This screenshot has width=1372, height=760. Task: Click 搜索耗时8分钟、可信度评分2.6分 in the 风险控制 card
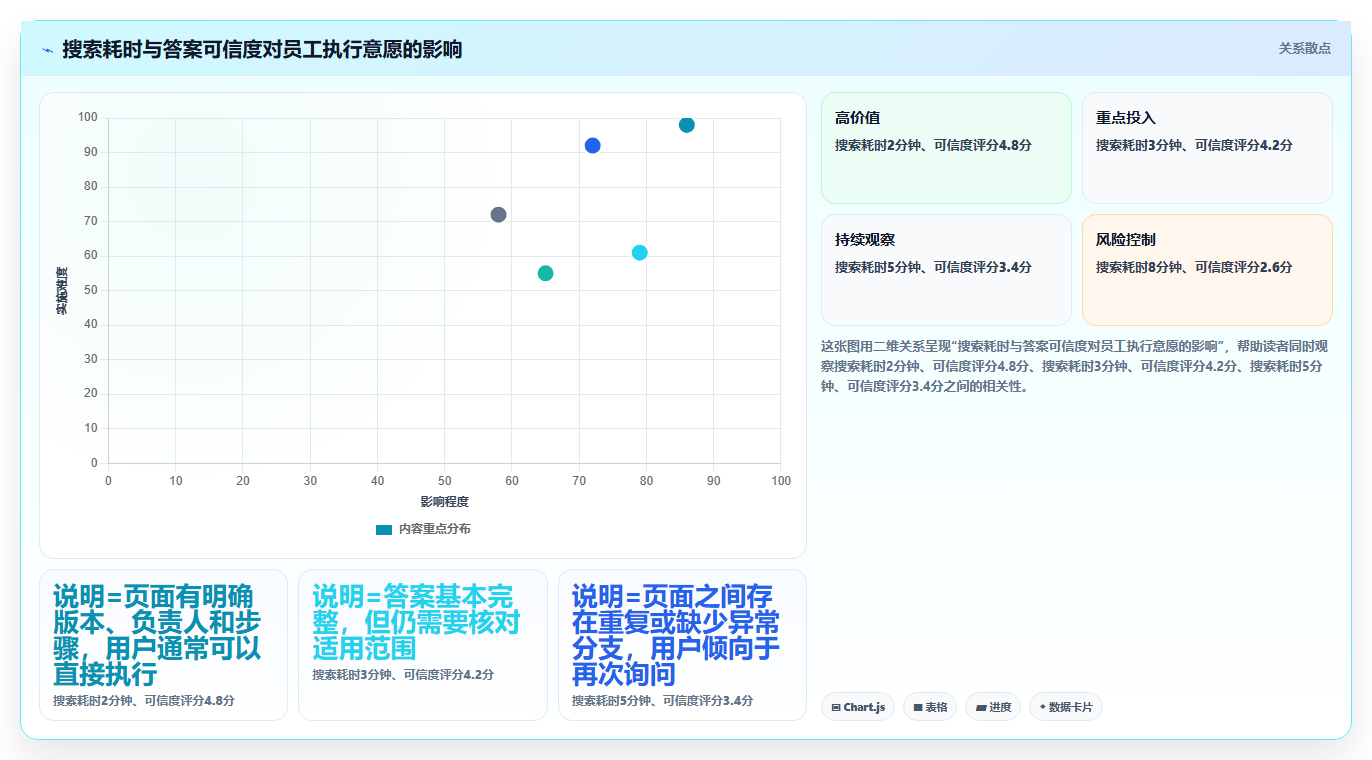point(1194,267)
